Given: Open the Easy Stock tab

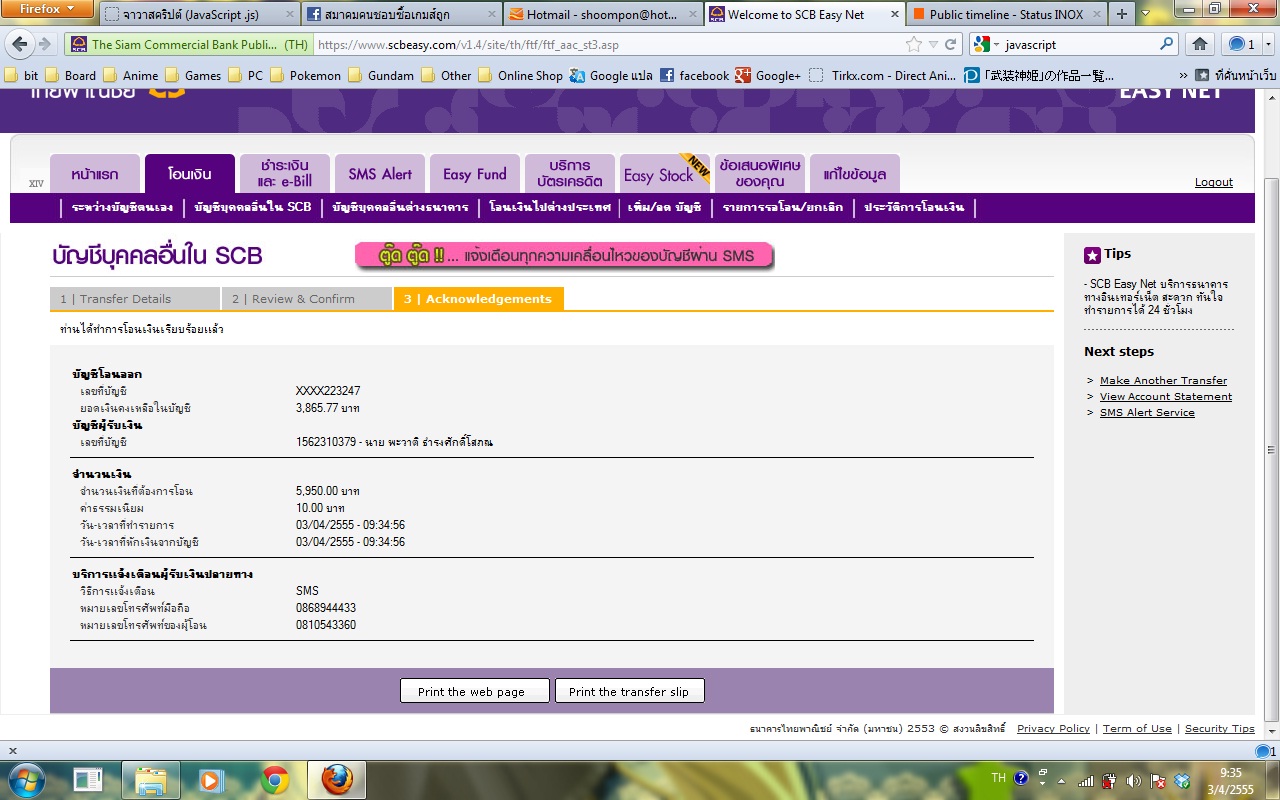Looking at the screenshot, I should [665, 174].
